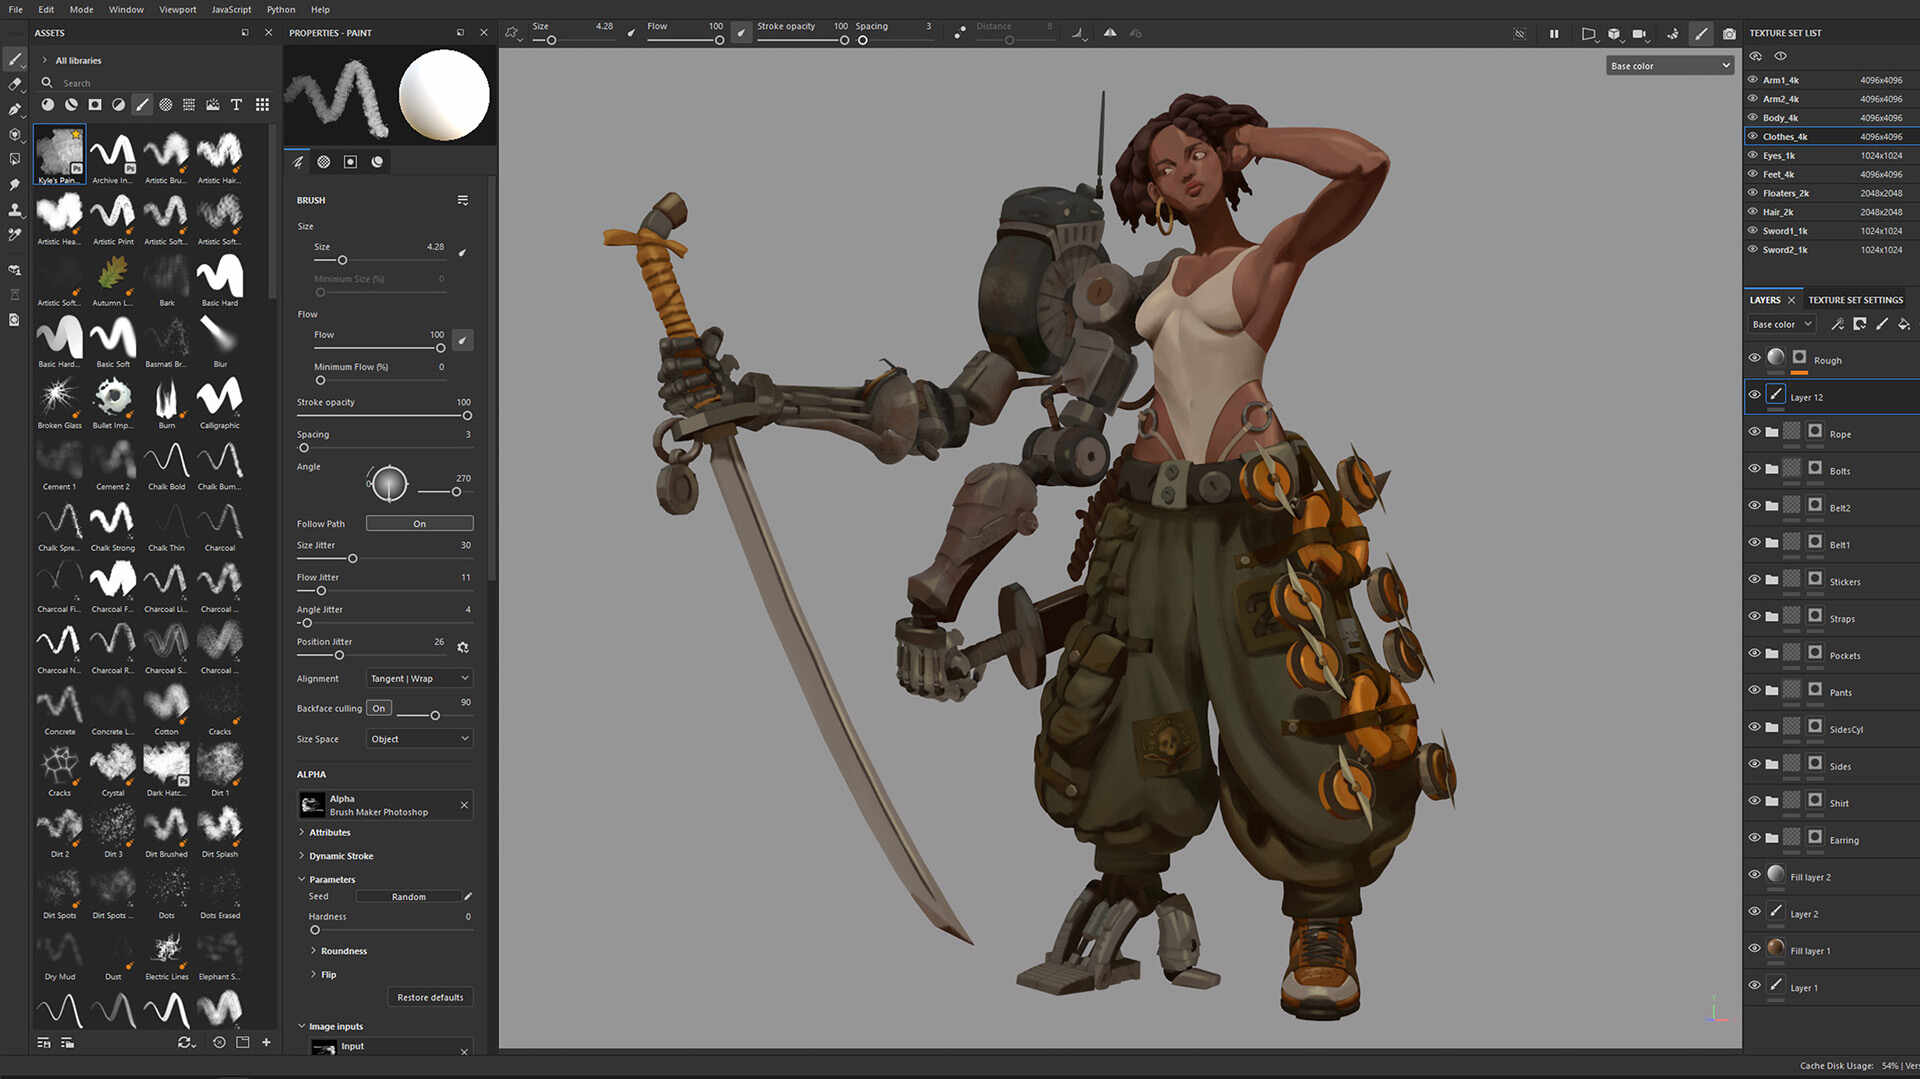Click the text resources filter icon in Assets
The image size is (1920, 1079).
[x=236, y=104]
